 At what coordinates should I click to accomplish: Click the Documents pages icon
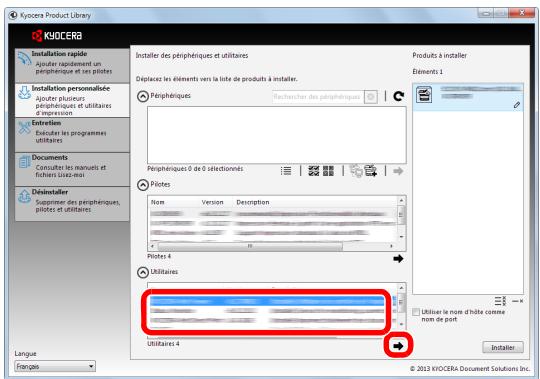click(24, 162)
